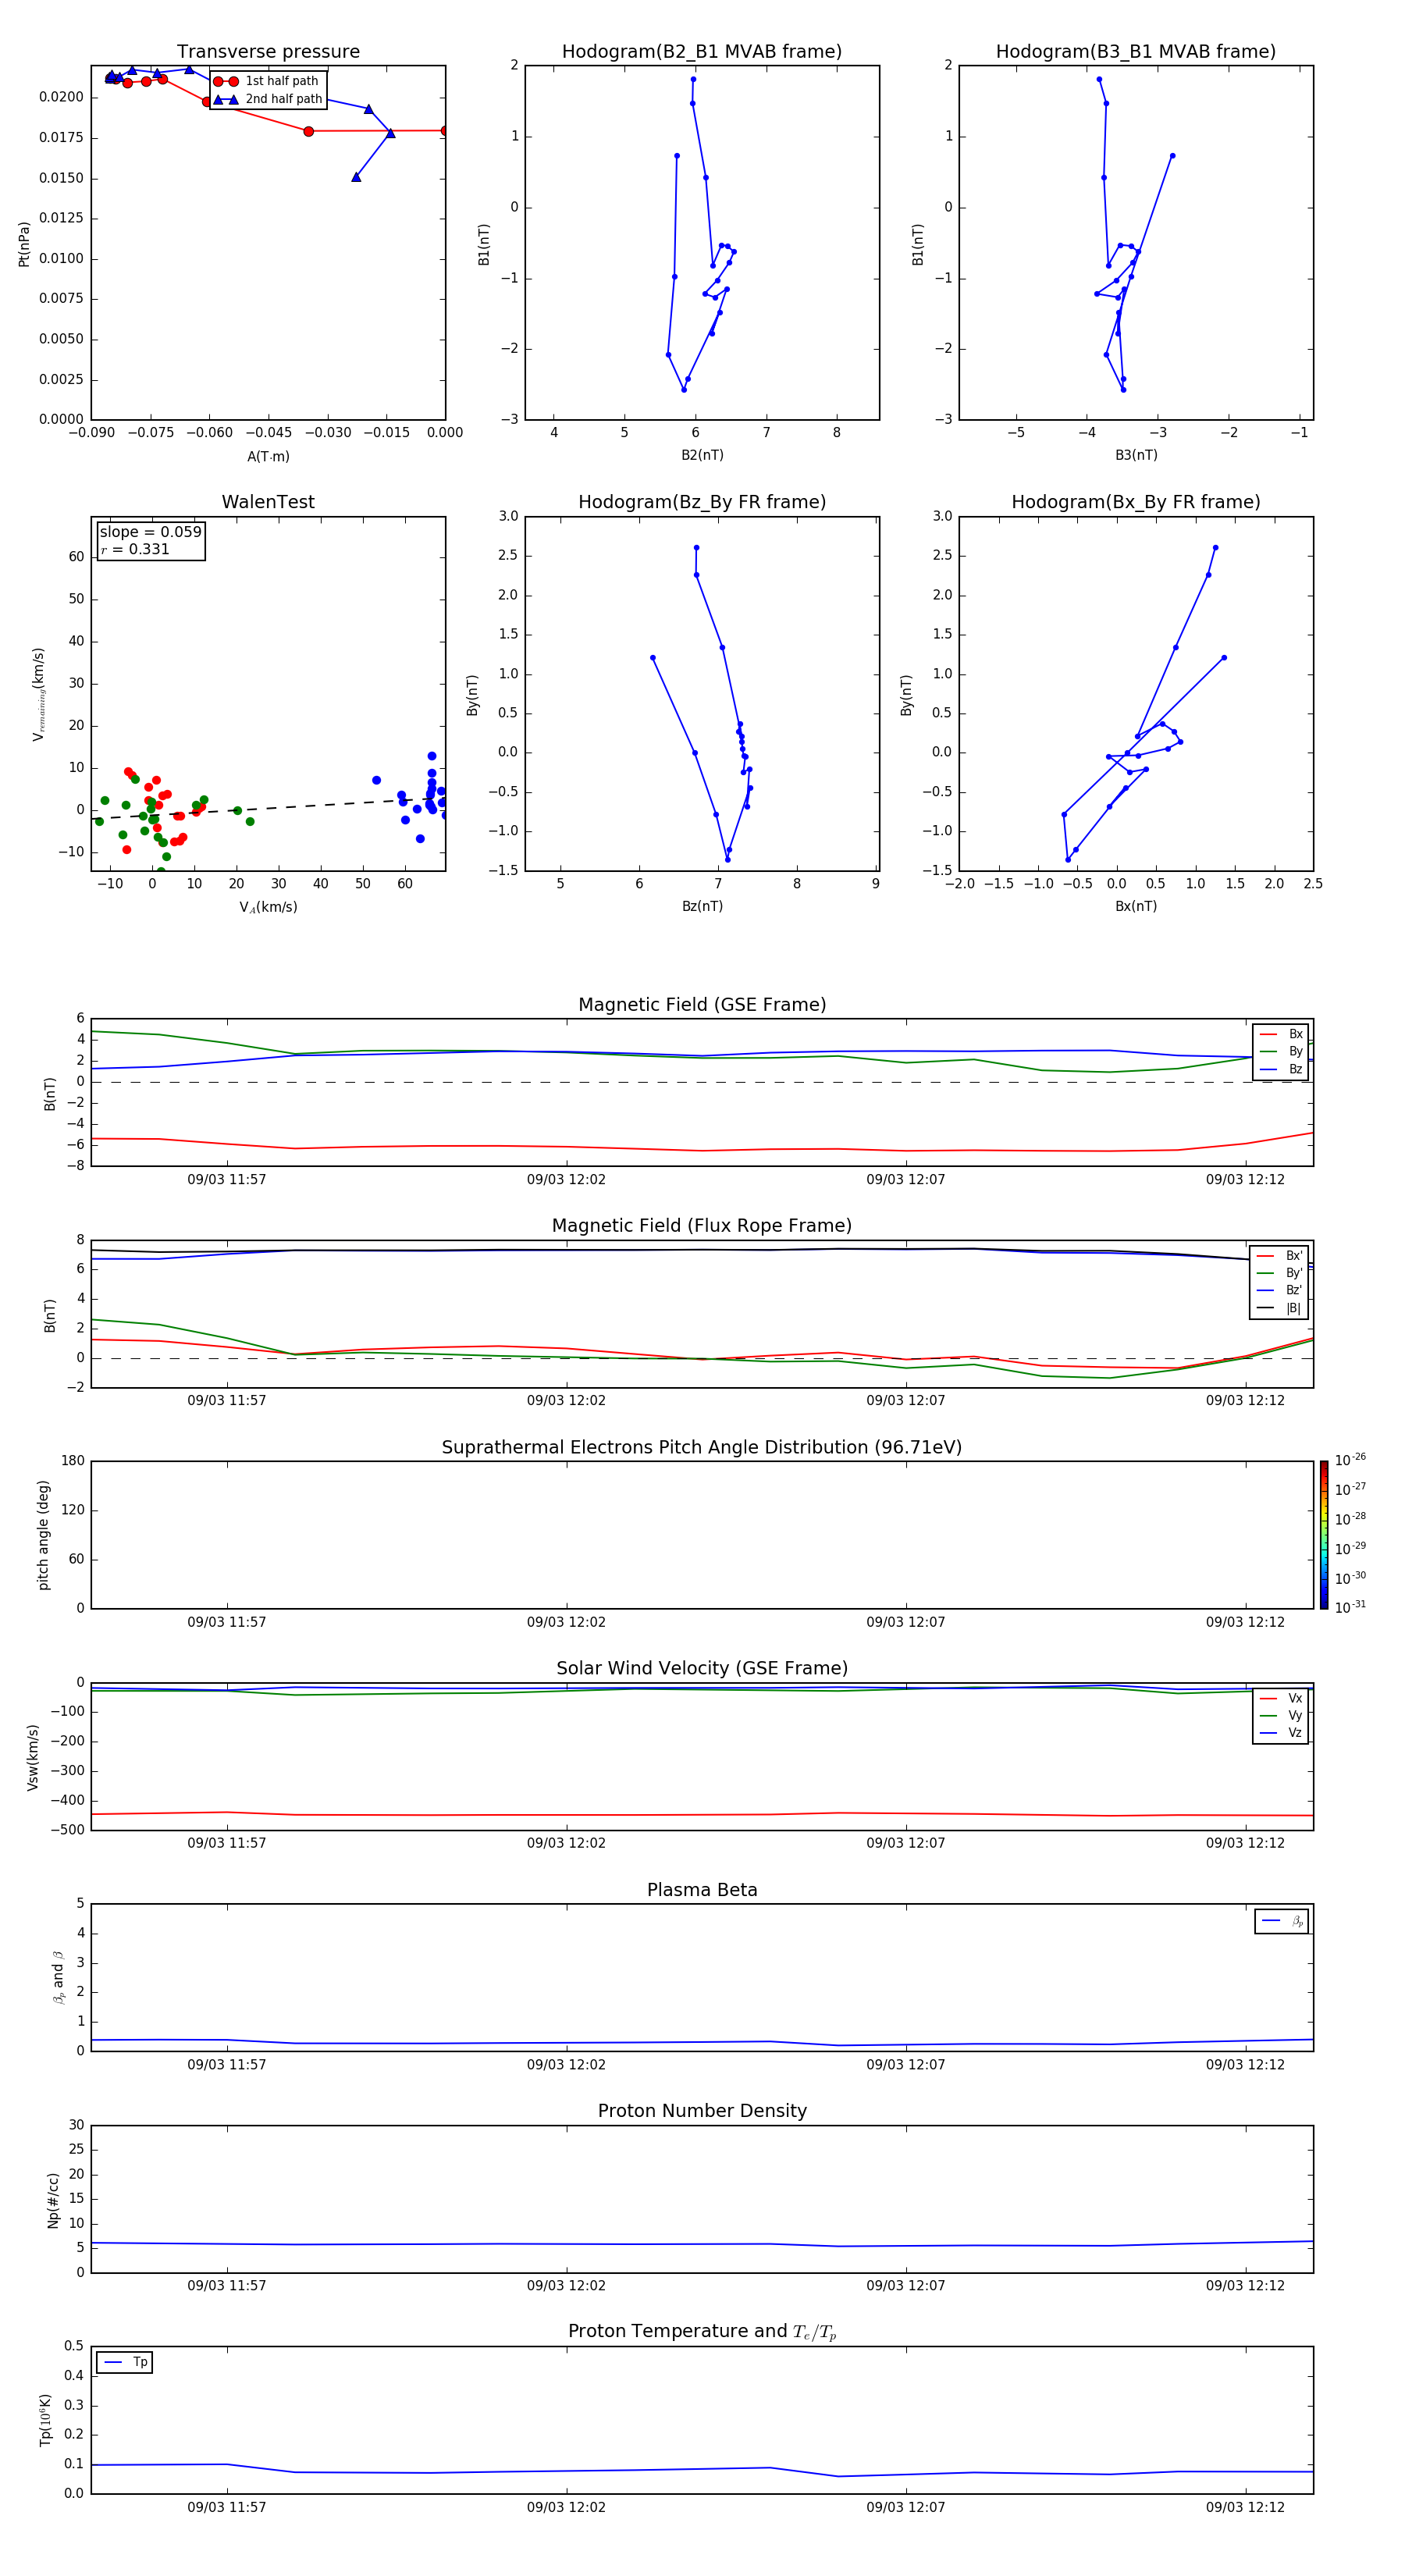Click the '2nd half path' legend entry
Screen dimensions: 1405x2576
pyautogui.click(x=268, y=99)
